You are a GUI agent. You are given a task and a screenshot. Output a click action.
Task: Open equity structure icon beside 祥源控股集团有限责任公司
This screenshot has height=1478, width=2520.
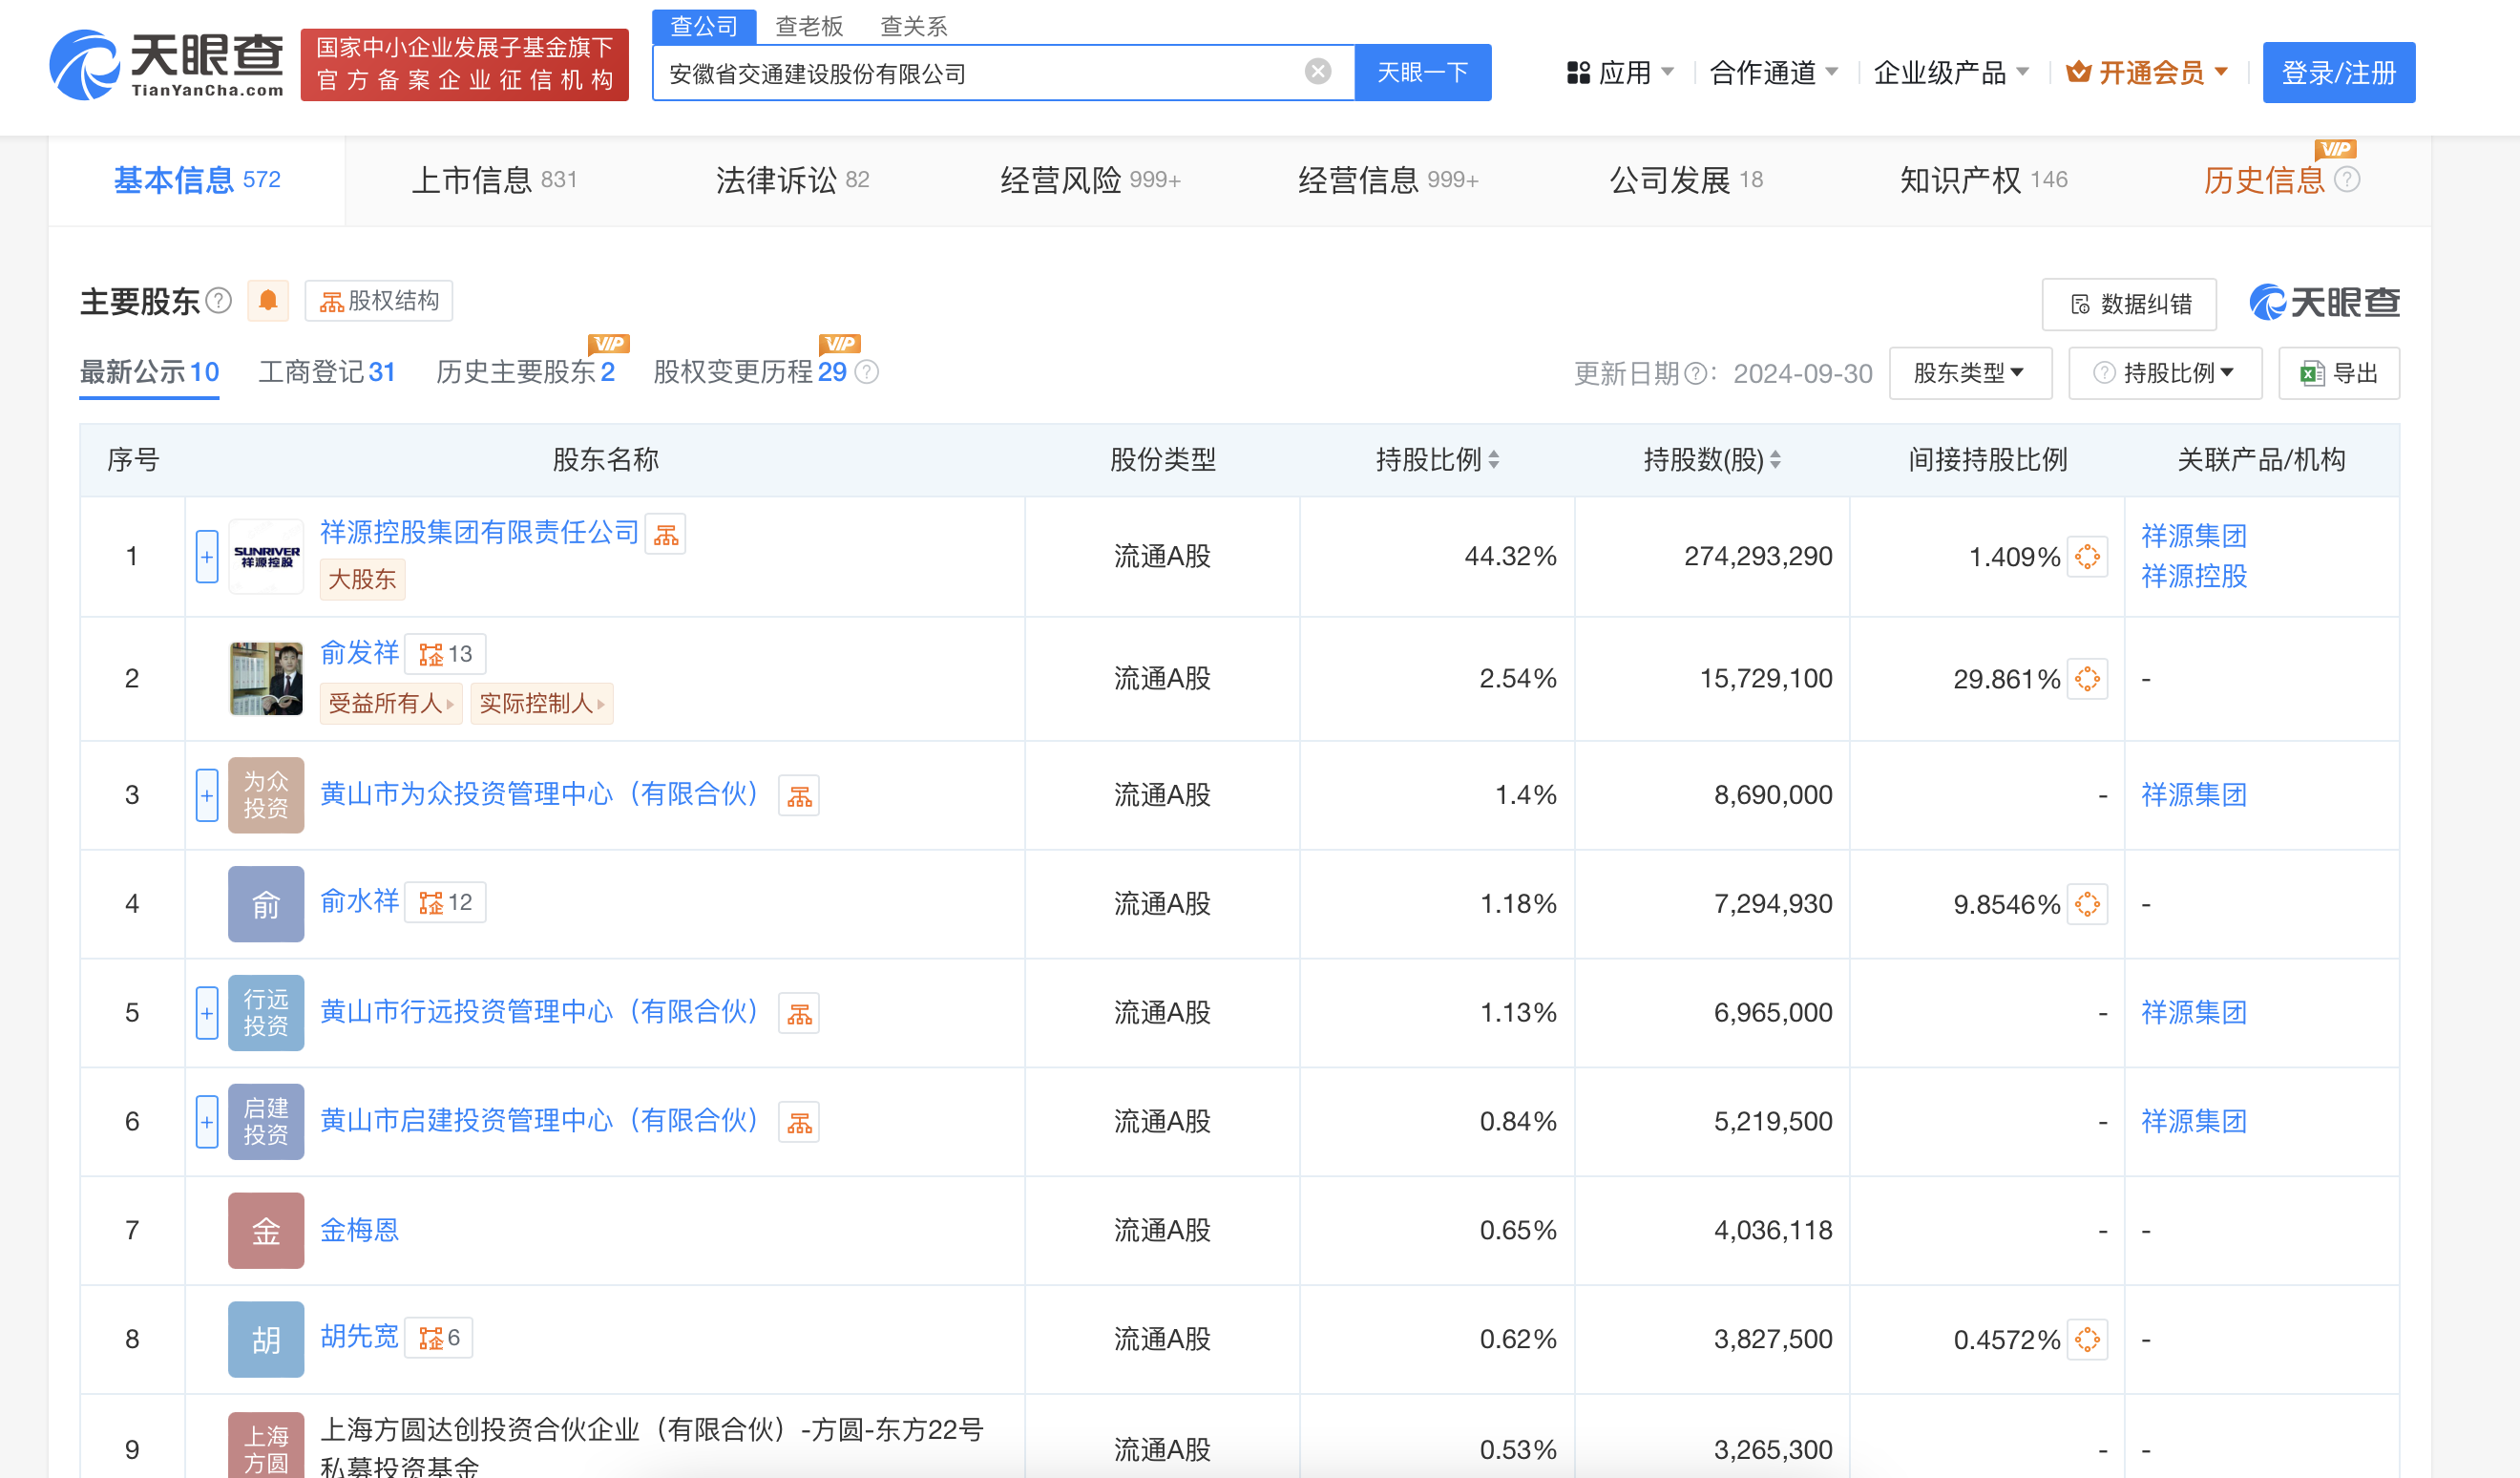(x=666, y=535)
